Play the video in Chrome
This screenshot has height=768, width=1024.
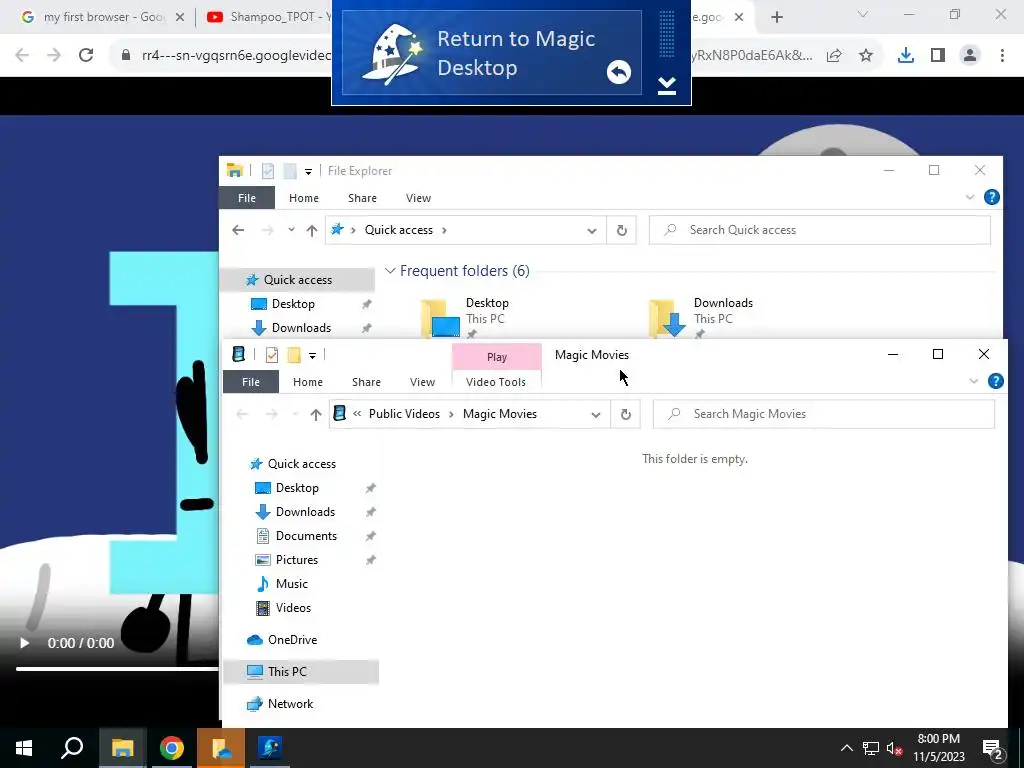[25, 643]
